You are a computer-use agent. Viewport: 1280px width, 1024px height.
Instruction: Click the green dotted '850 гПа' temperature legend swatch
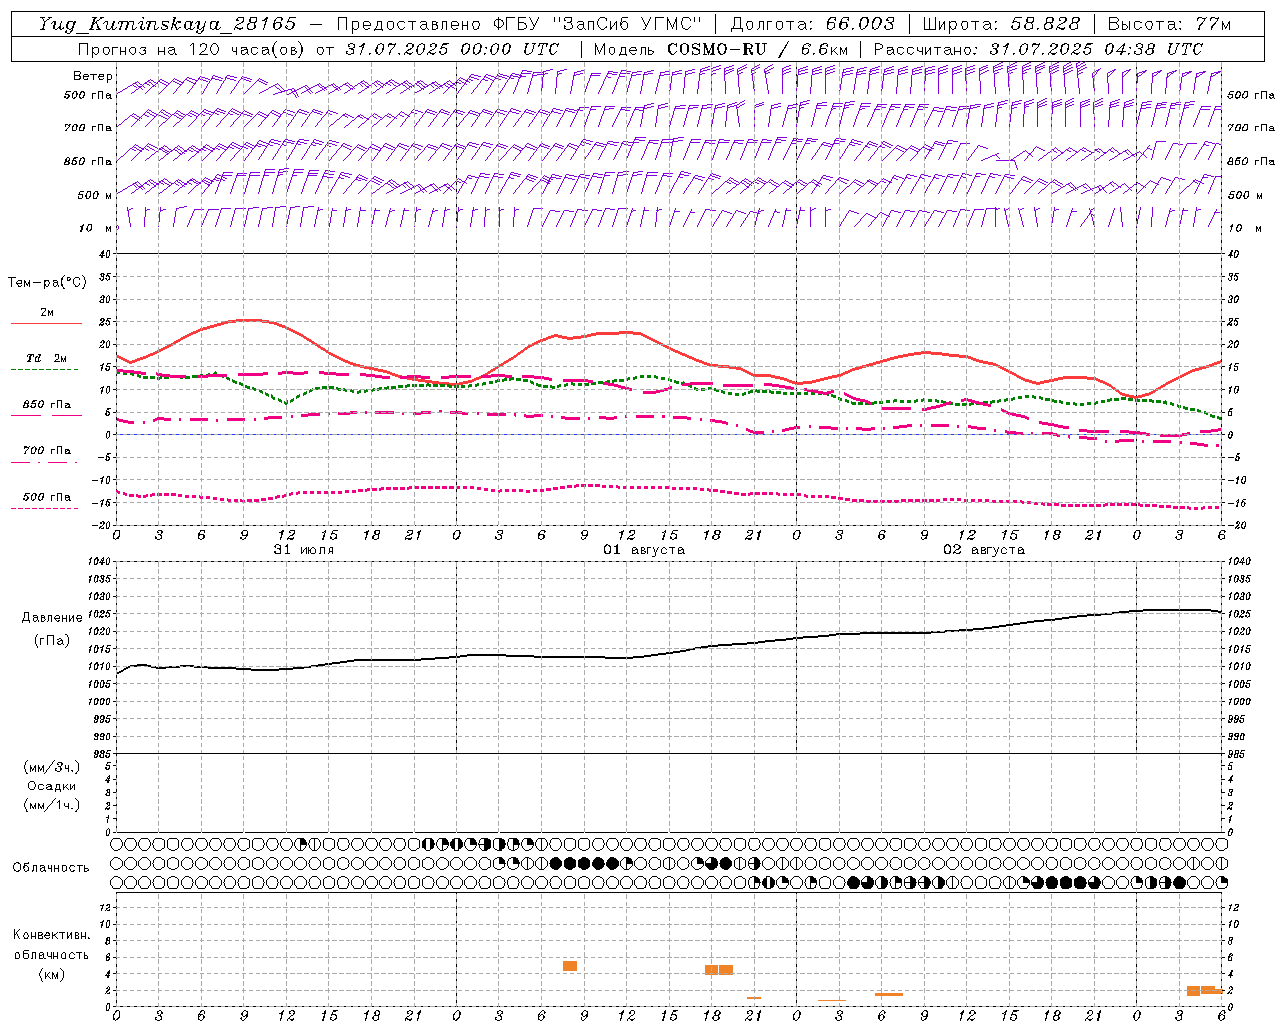pyautogui.click(x=45, y=416)
